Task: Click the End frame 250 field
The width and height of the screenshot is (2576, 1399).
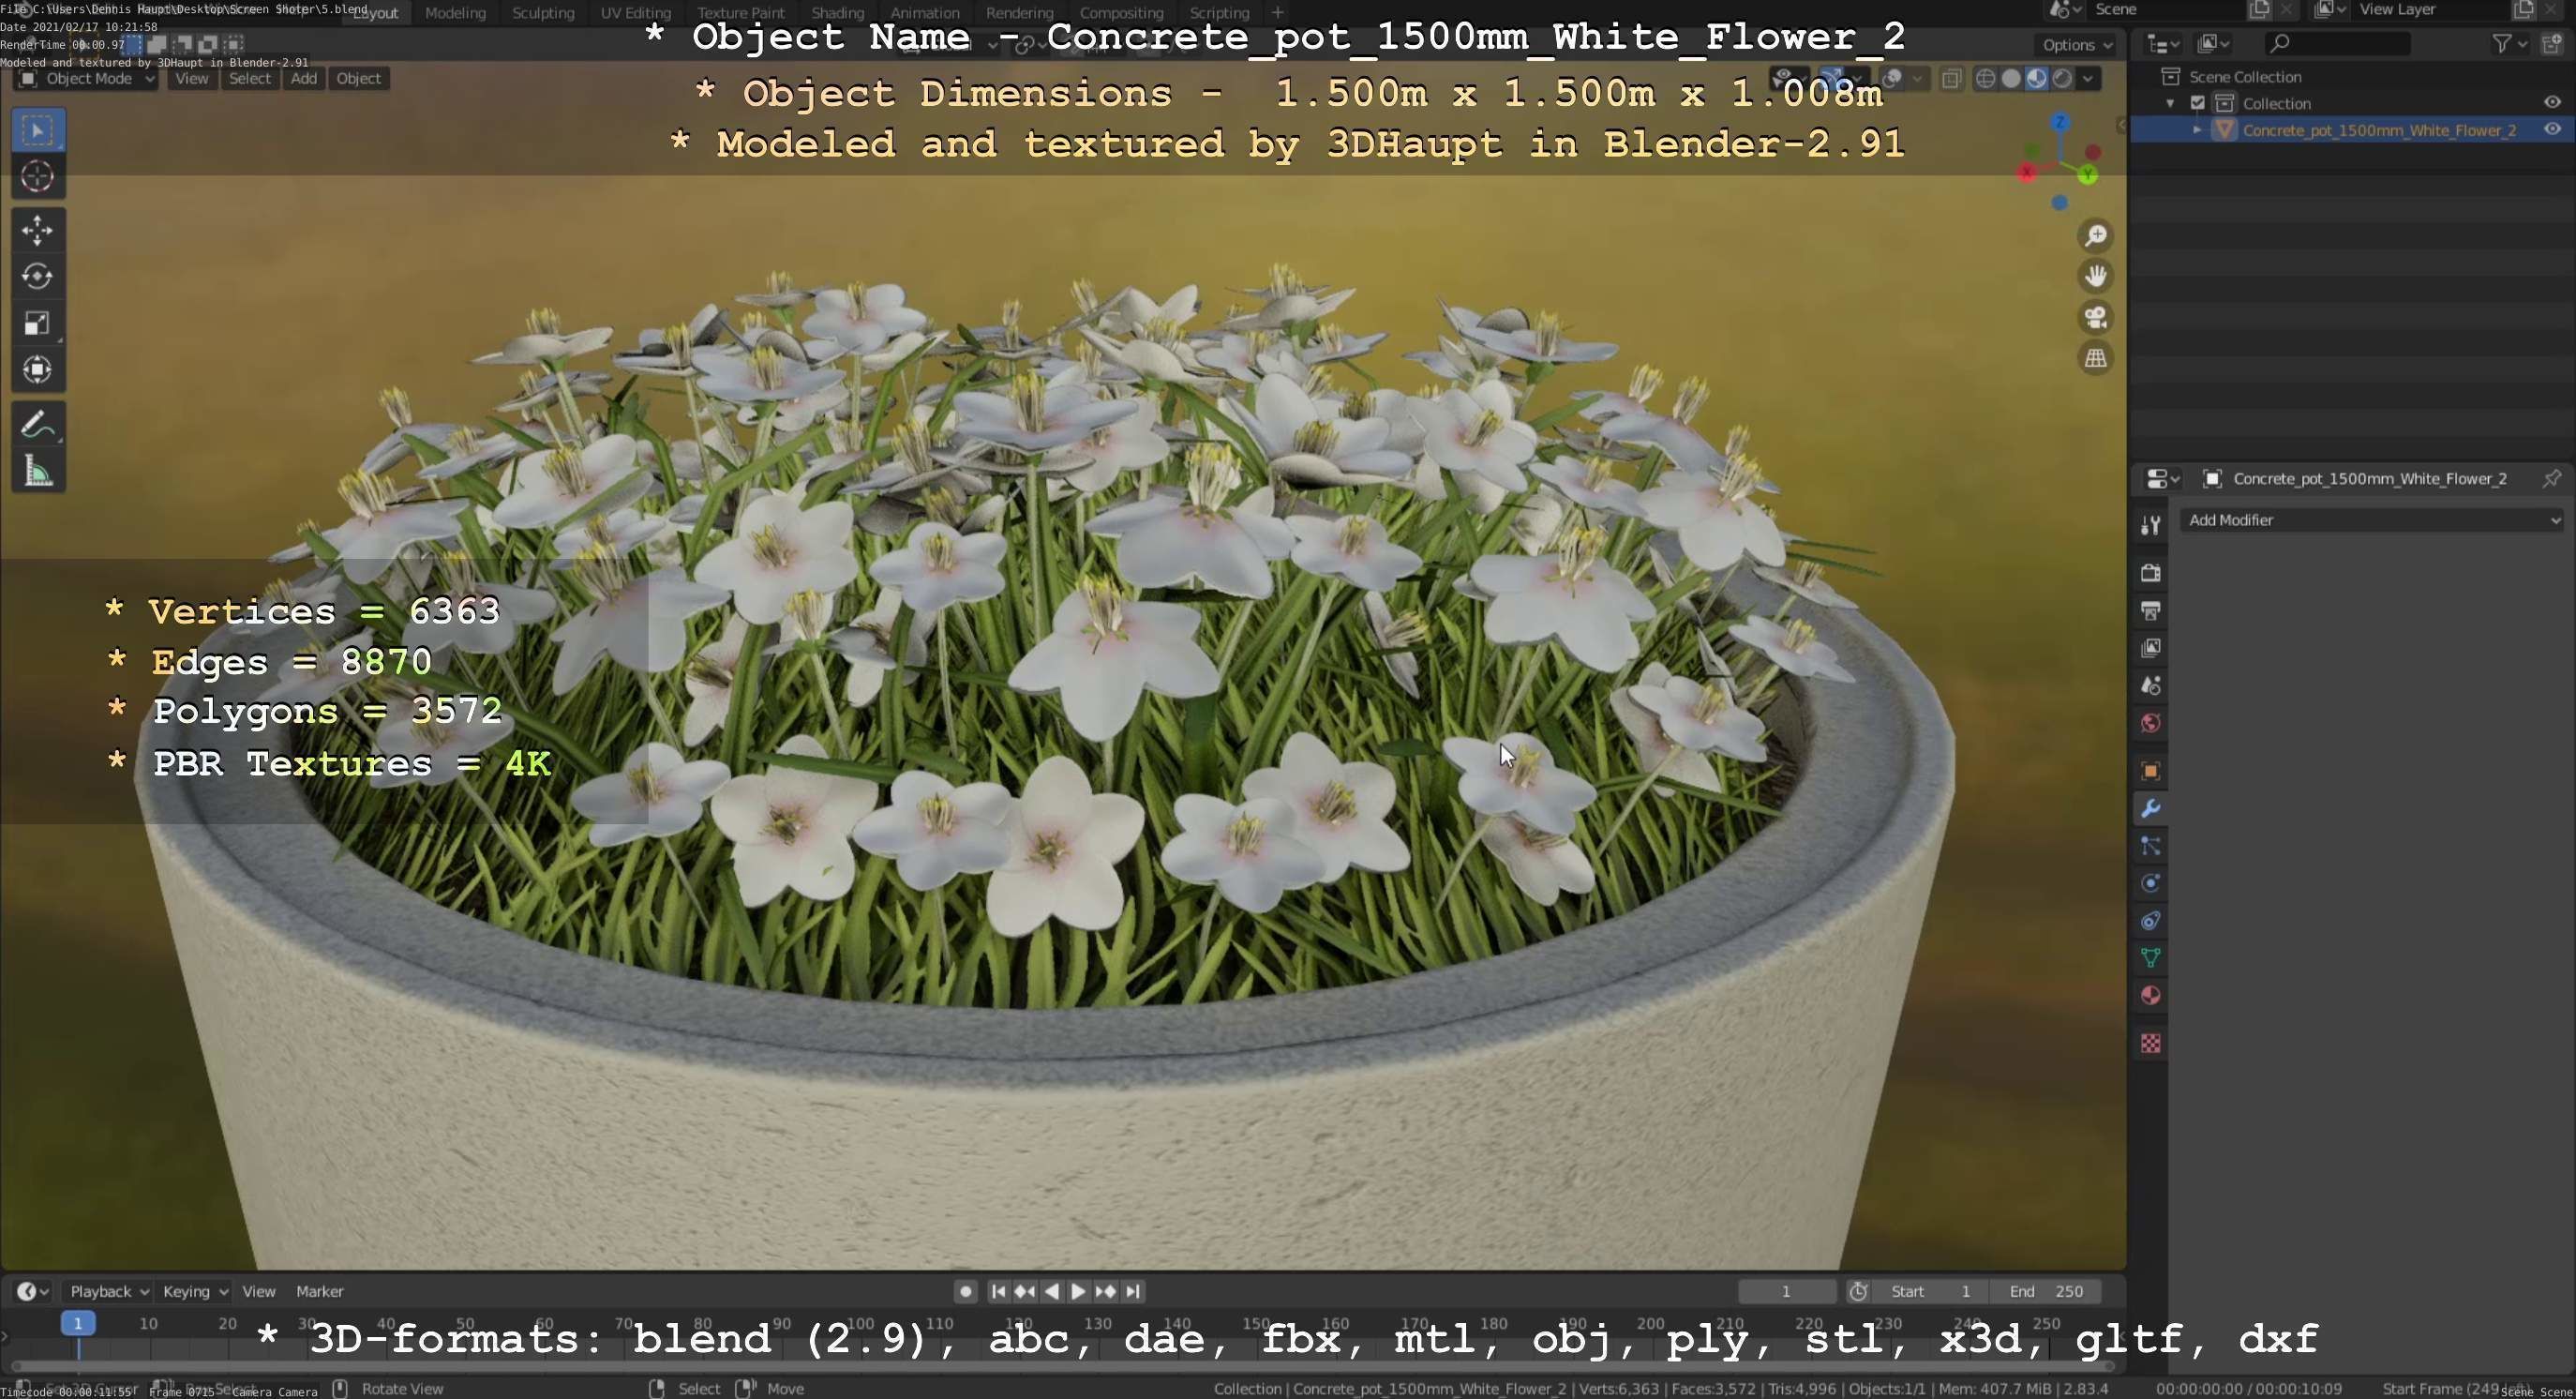Action: click(2045, 1291)
